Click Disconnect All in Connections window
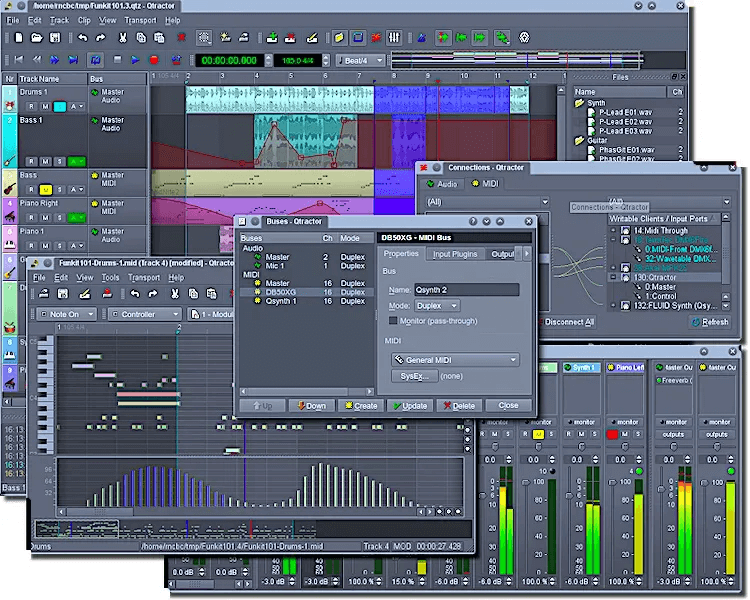The image size is (750, 600). (568, 322)
